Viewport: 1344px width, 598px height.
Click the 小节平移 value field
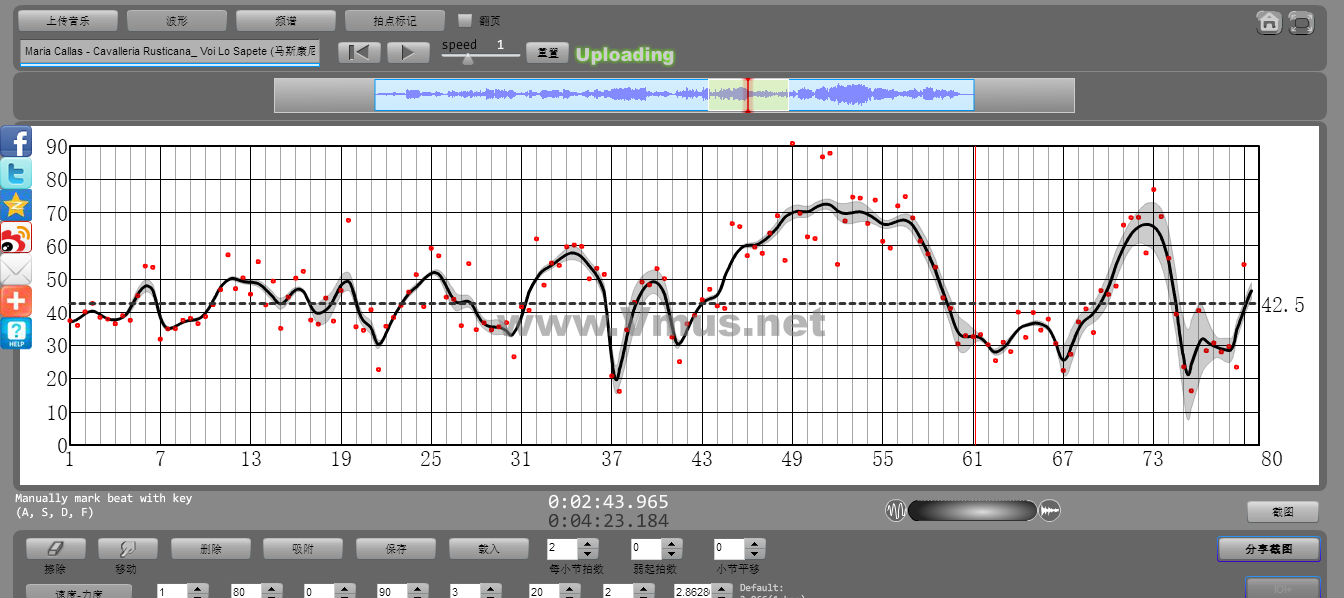pyautogui.click(x=731, y=549)
